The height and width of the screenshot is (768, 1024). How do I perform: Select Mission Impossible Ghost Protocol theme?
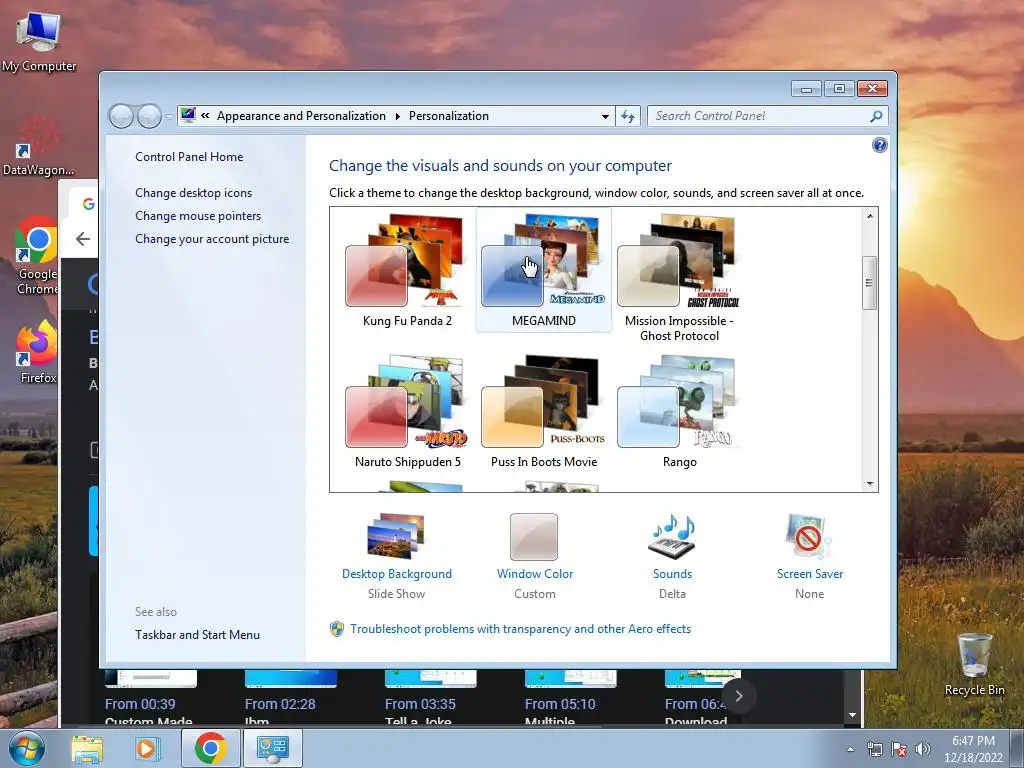tap(679, 278)
